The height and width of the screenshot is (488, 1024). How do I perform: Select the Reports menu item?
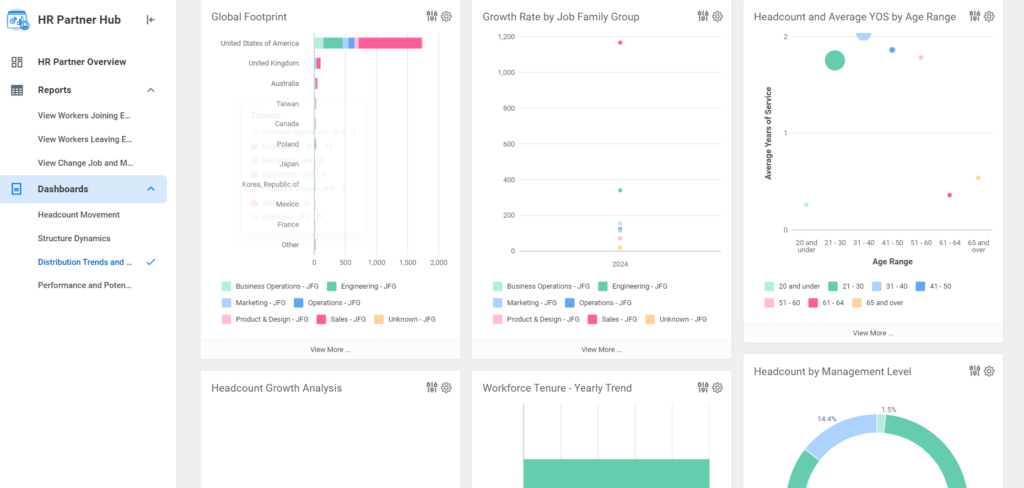[x=55, y=90]
